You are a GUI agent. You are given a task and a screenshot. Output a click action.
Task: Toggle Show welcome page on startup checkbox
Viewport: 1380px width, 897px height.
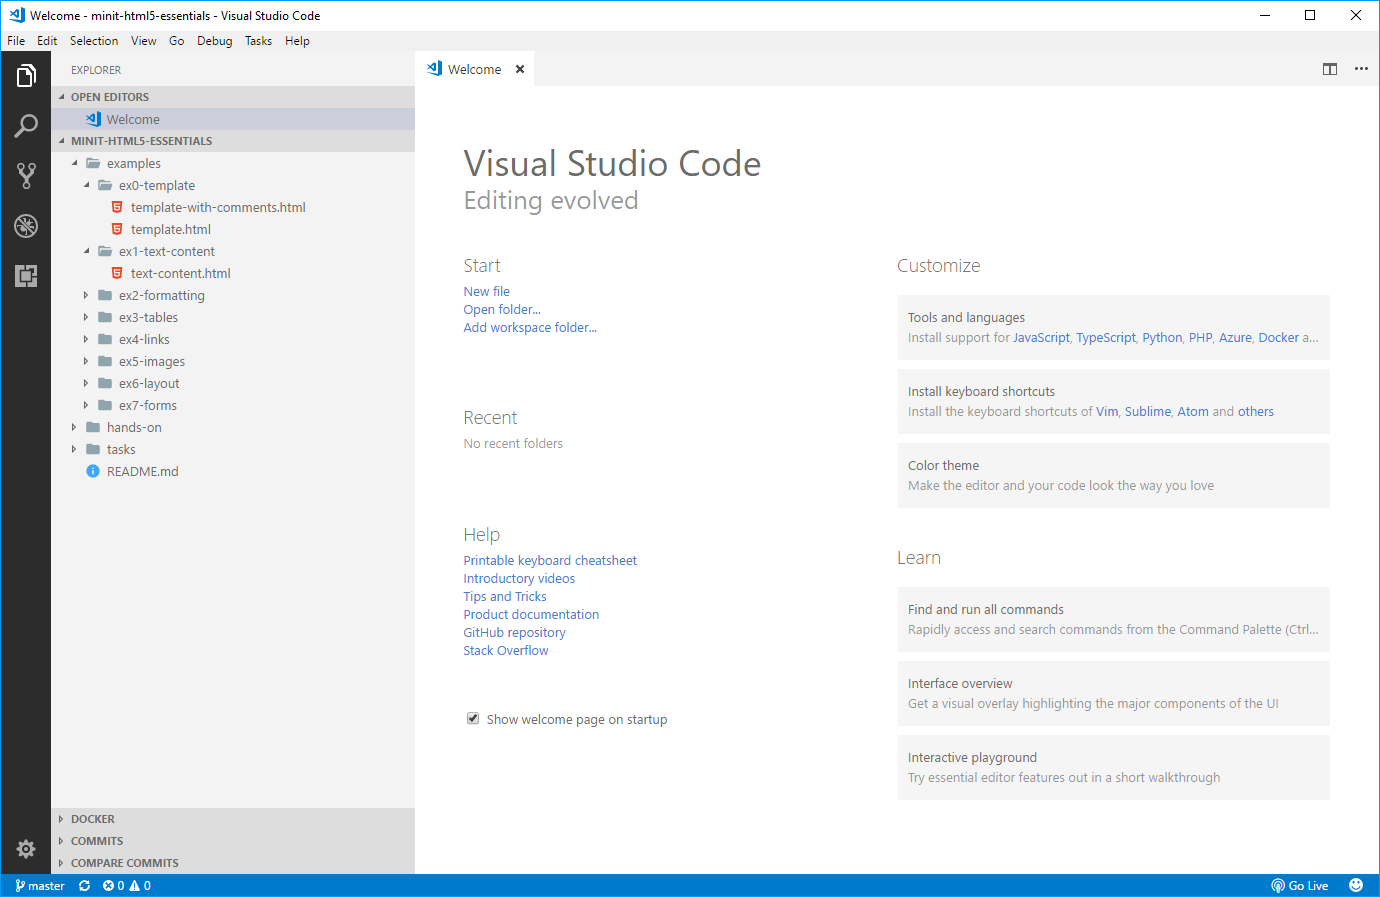point(473,718)
